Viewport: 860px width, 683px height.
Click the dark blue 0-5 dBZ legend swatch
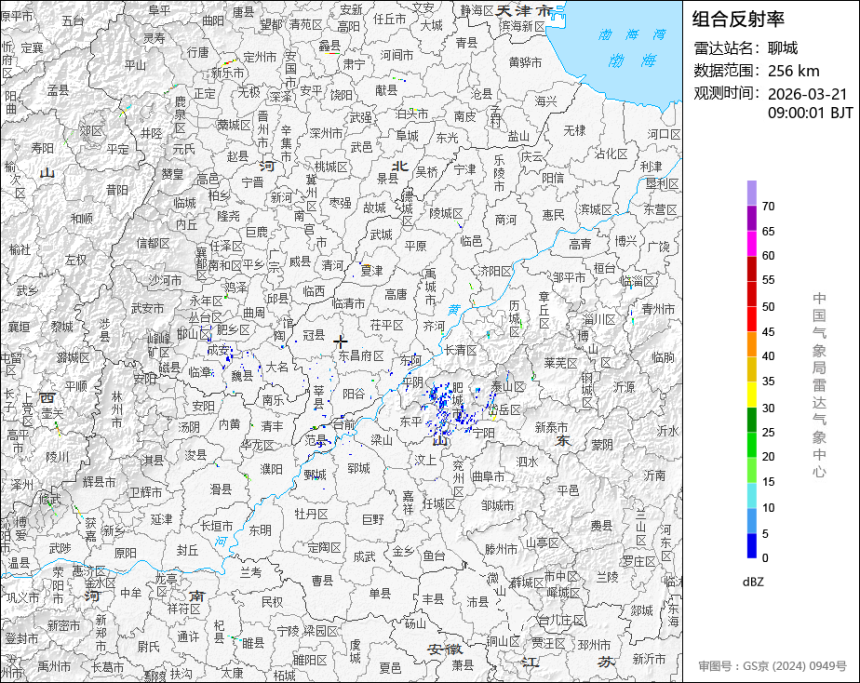click(751, 546)
